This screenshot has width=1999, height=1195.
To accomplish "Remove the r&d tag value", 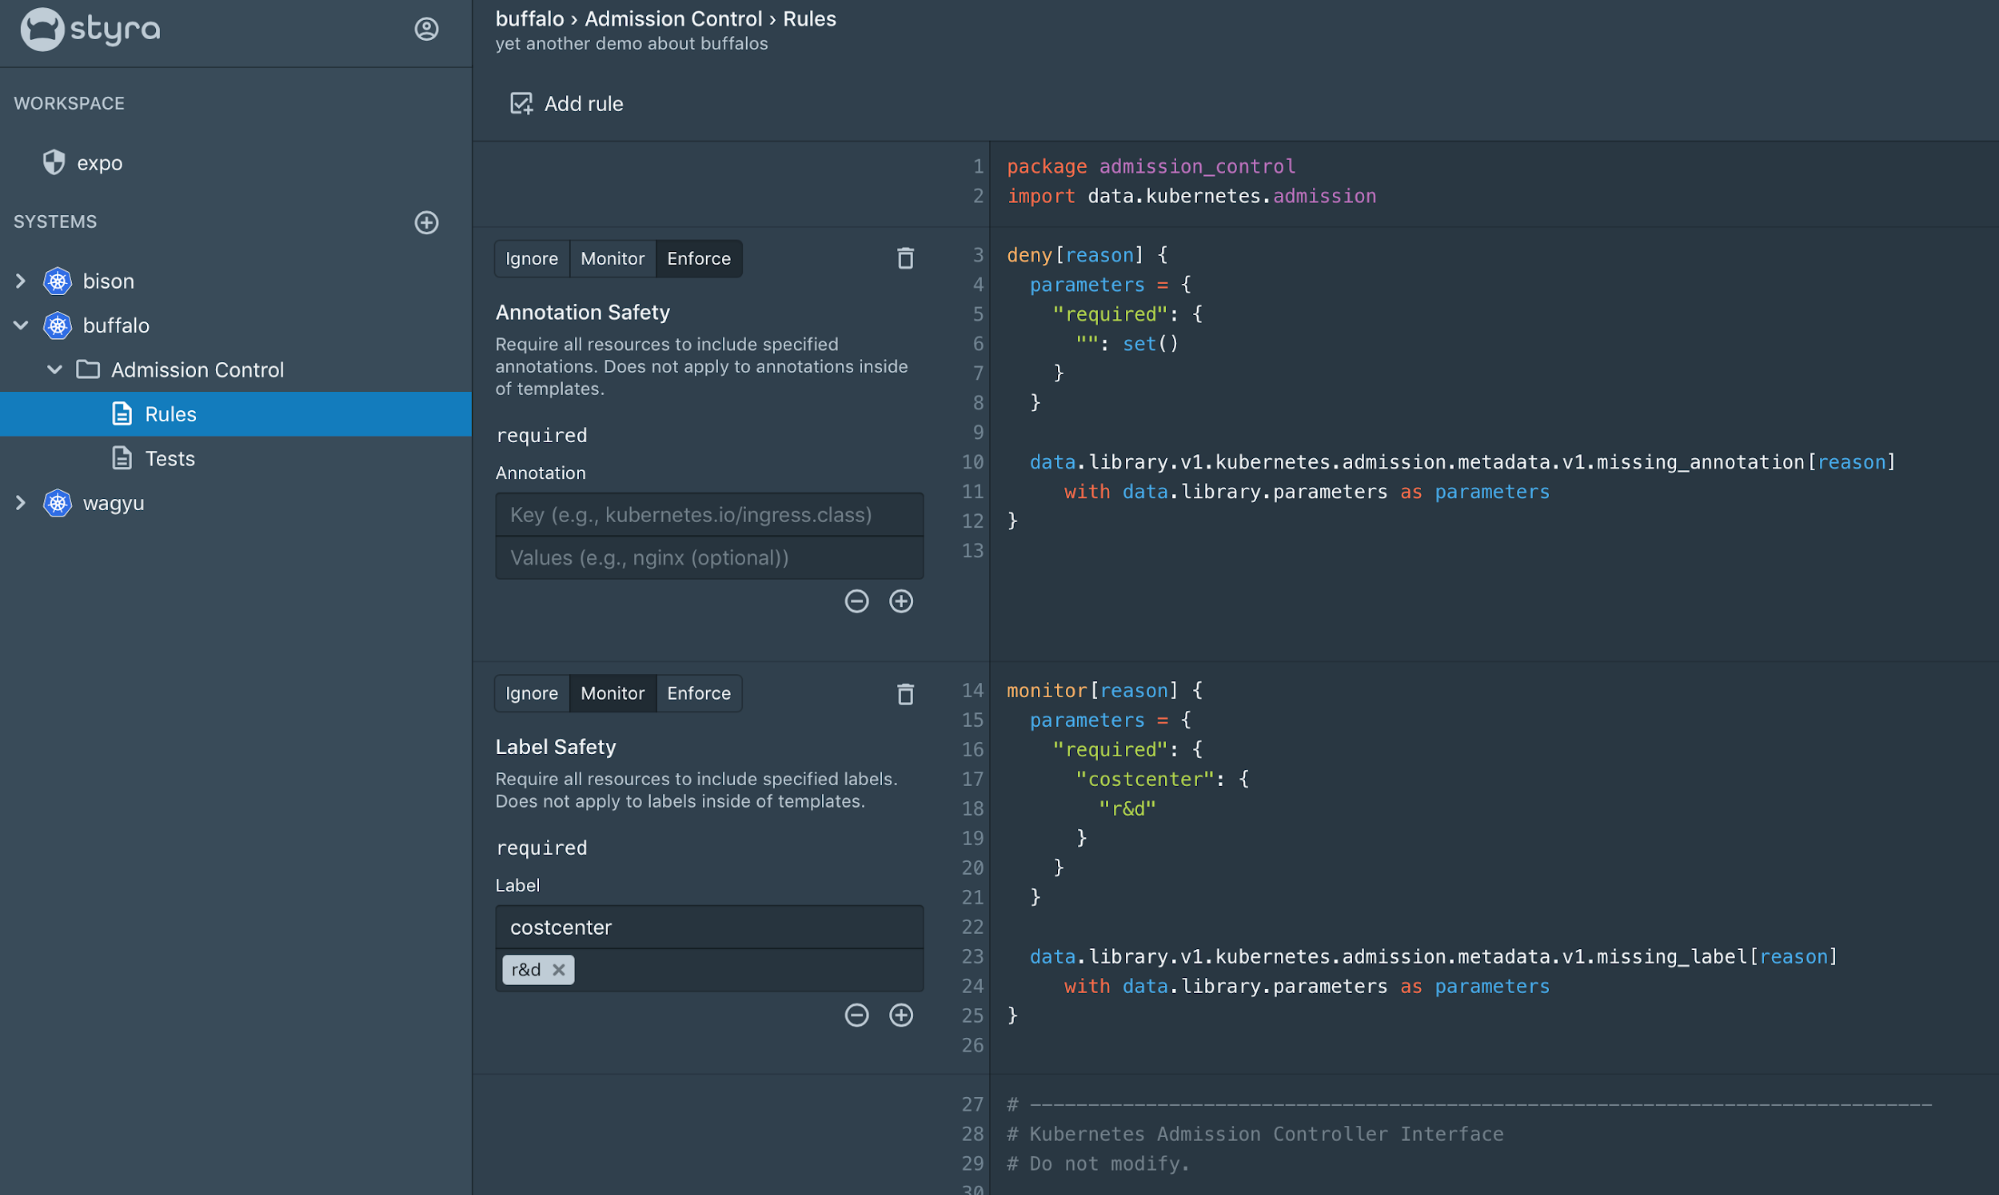I will (x=559, y=970).
